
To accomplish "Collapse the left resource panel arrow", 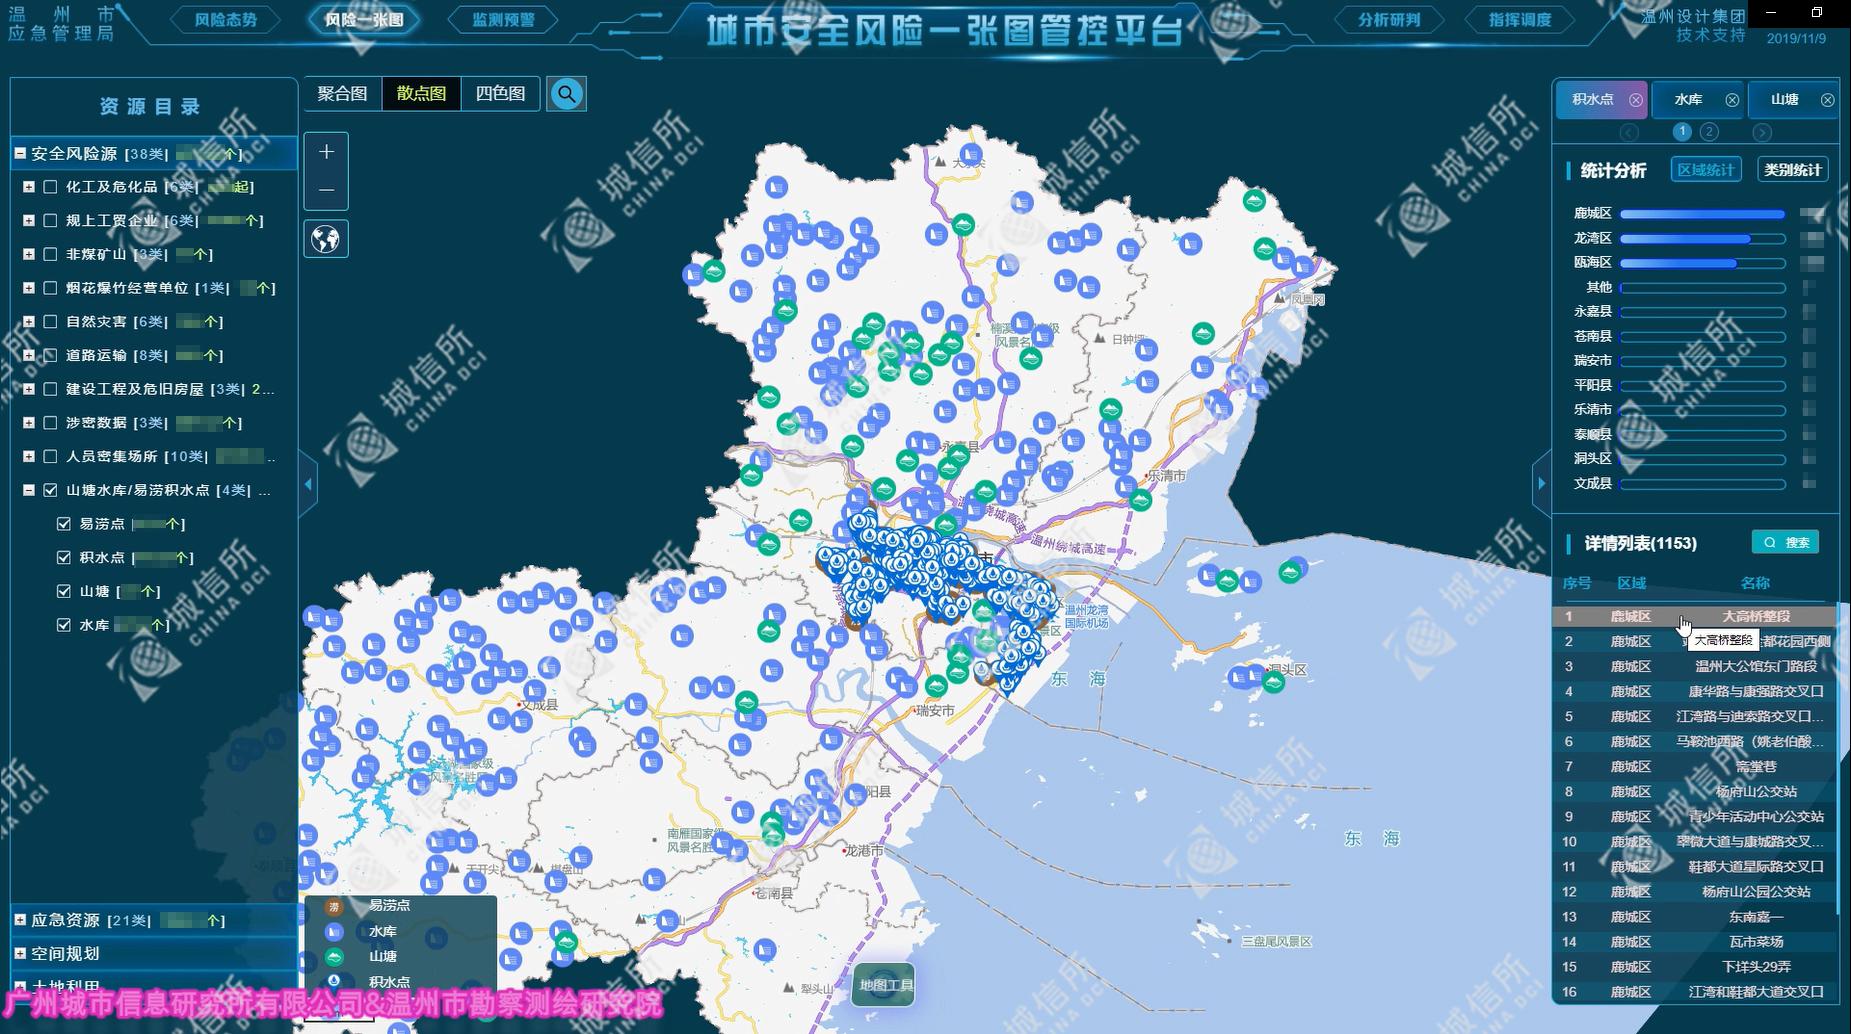I will [308, 485].
